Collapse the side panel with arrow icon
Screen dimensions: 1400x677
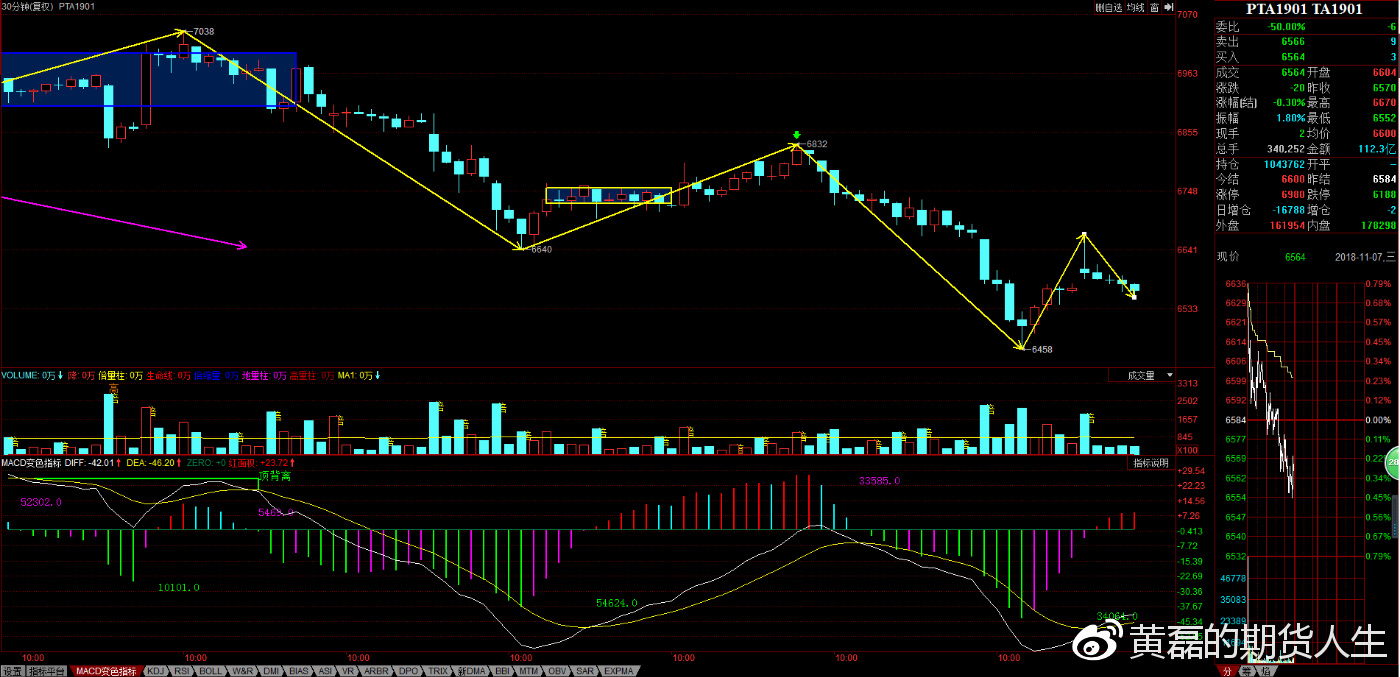1168,7
